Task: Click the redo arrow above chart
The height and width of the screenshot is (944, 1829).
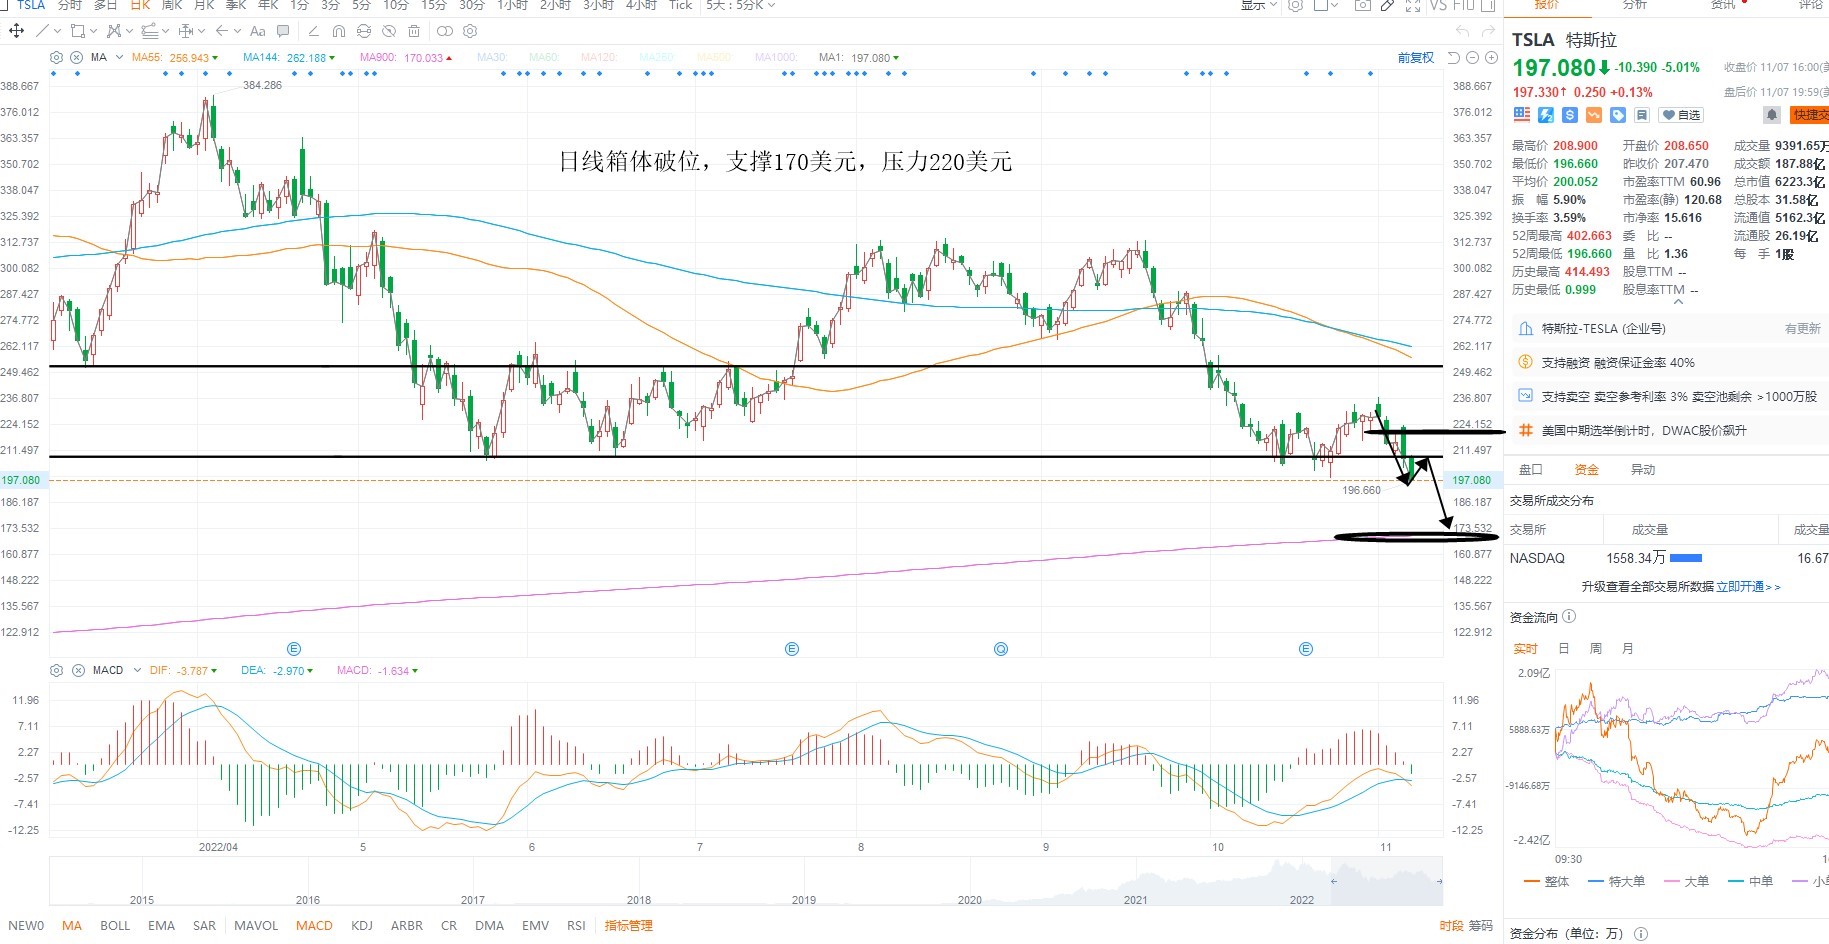Action: pyautogui.click(x=1488, y=31)
